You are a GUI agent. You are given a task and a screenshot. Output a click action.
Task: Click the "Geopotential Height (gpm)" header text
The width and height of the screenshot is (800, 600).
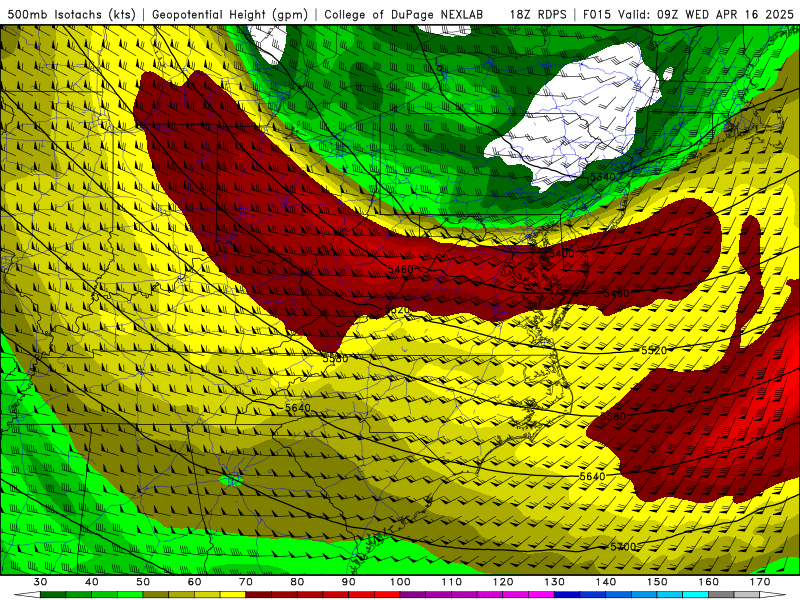pyautogui.click(x=230, y=14)
